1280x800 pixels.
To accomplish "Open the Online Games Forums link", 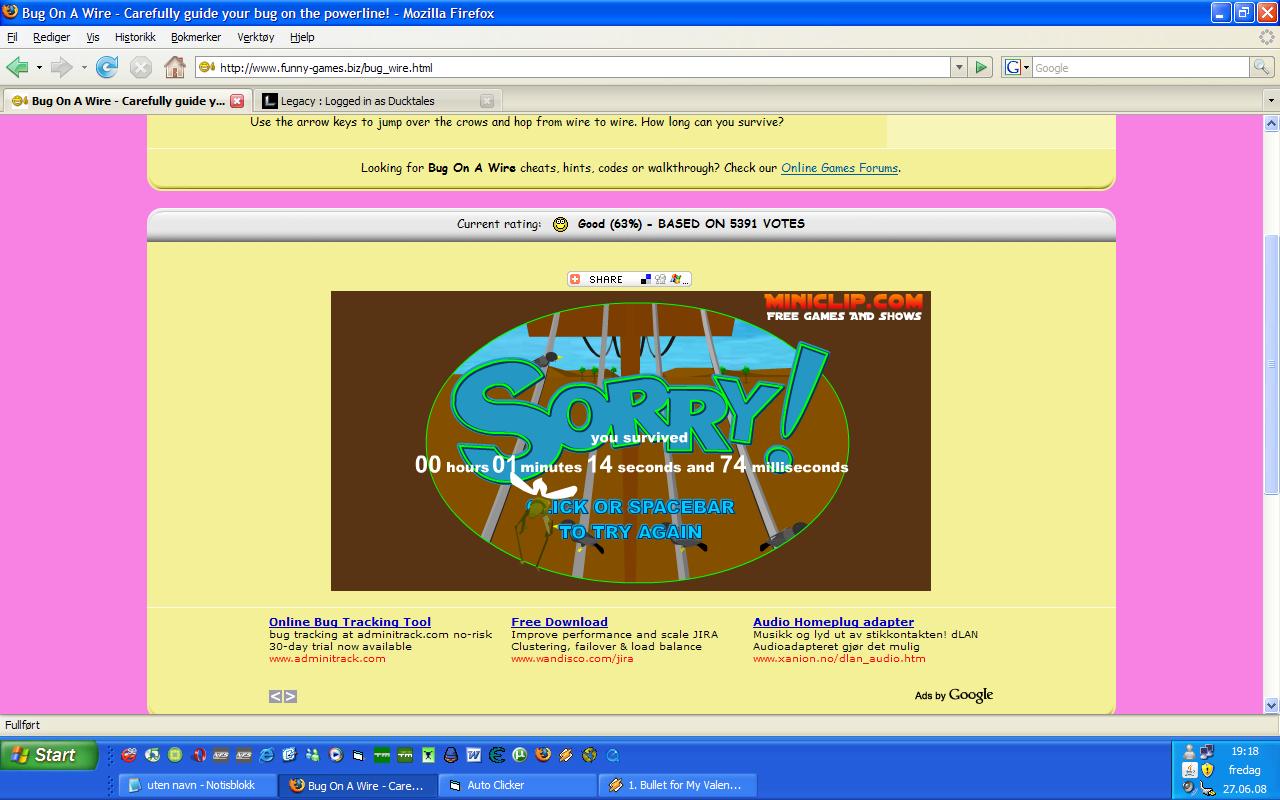I will point(839,168).
